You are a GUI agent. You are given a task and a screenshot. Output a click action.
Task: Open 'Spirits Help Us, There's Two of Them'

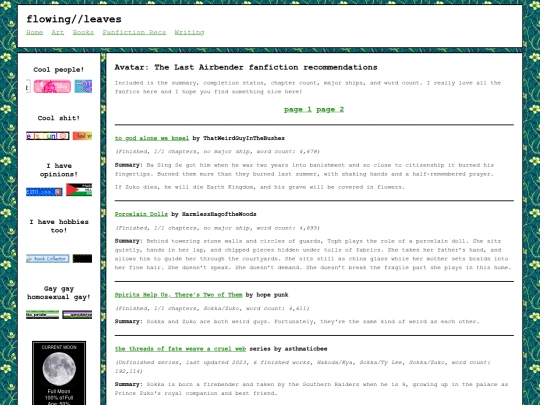pos(178,295)
